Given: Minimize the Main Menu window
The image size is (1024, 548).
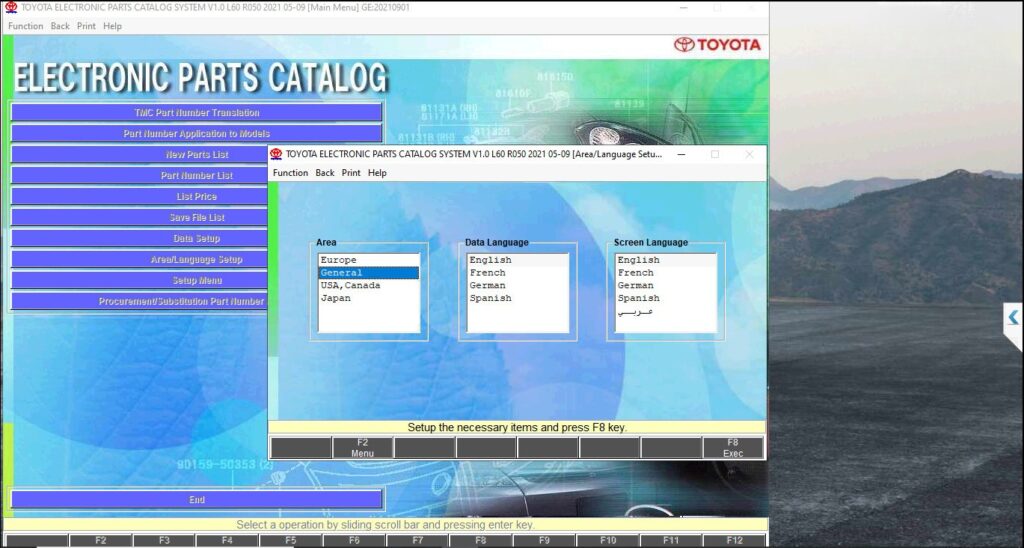Looking at the screenshot, I should click(683, 8).
